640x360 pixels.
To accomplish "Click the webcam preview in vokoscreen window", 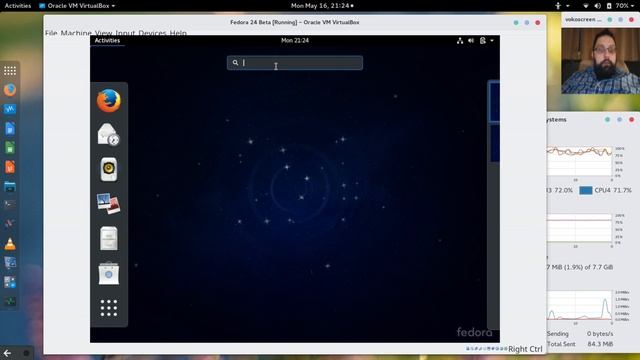I will pos(600,61).
